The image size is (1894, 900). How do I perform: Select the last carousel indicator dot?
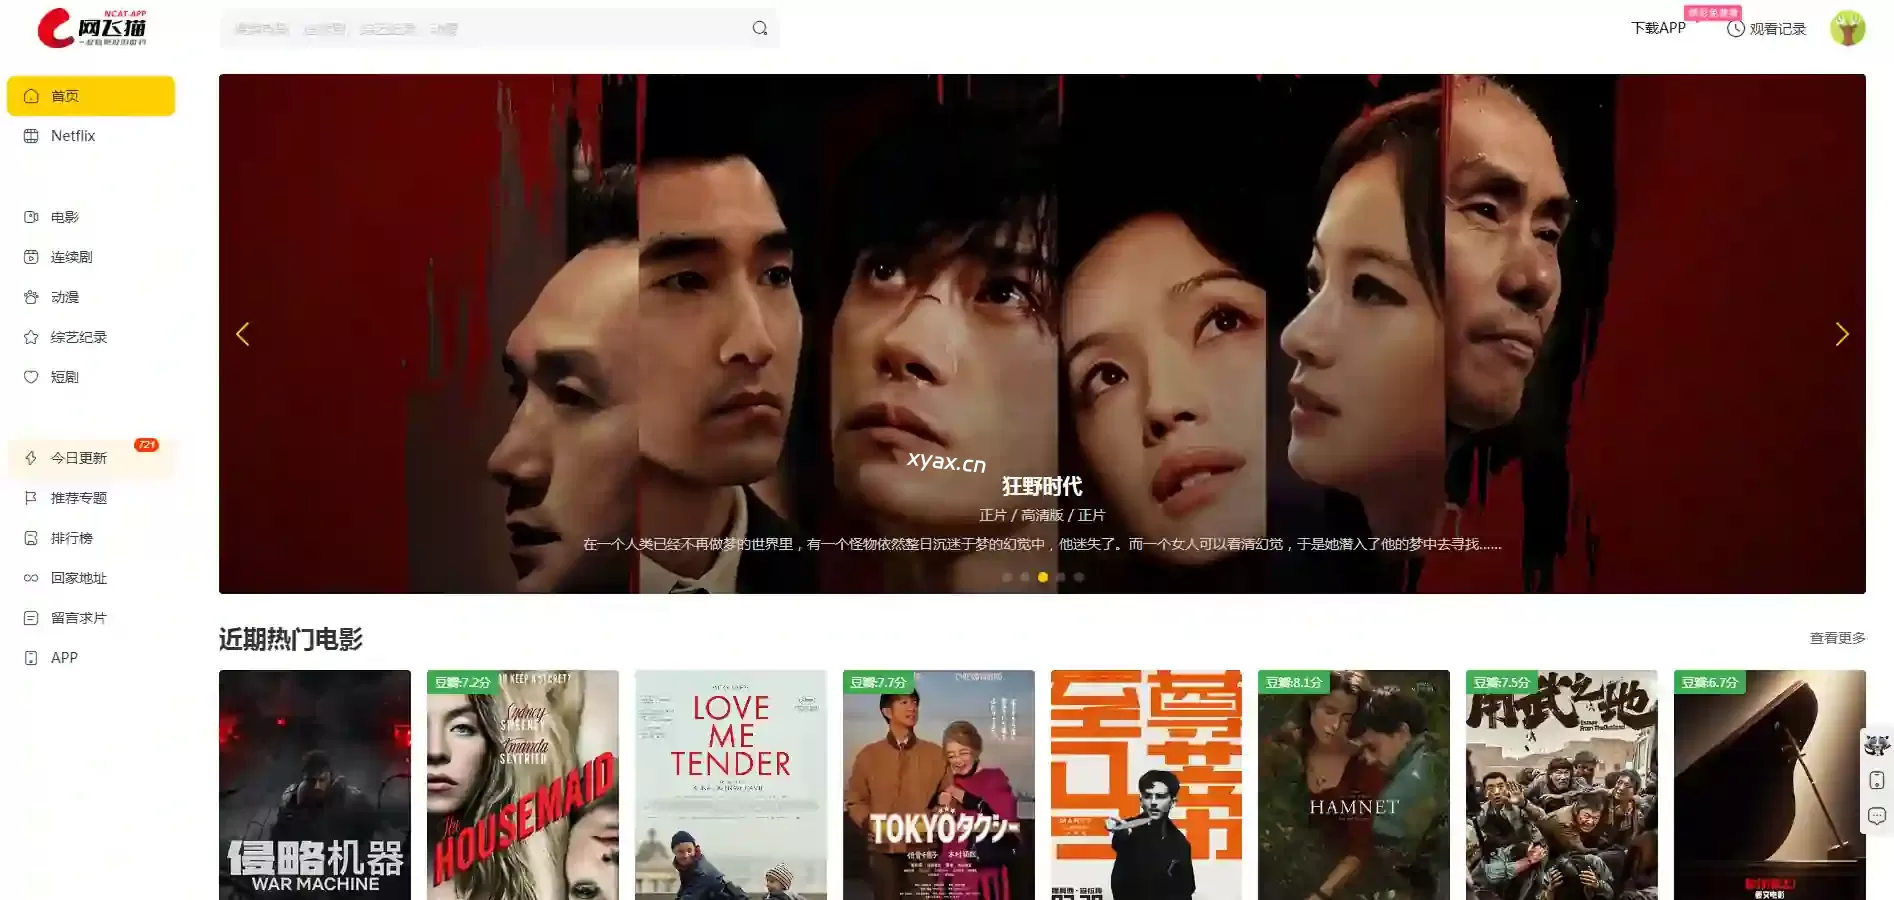1079,577
